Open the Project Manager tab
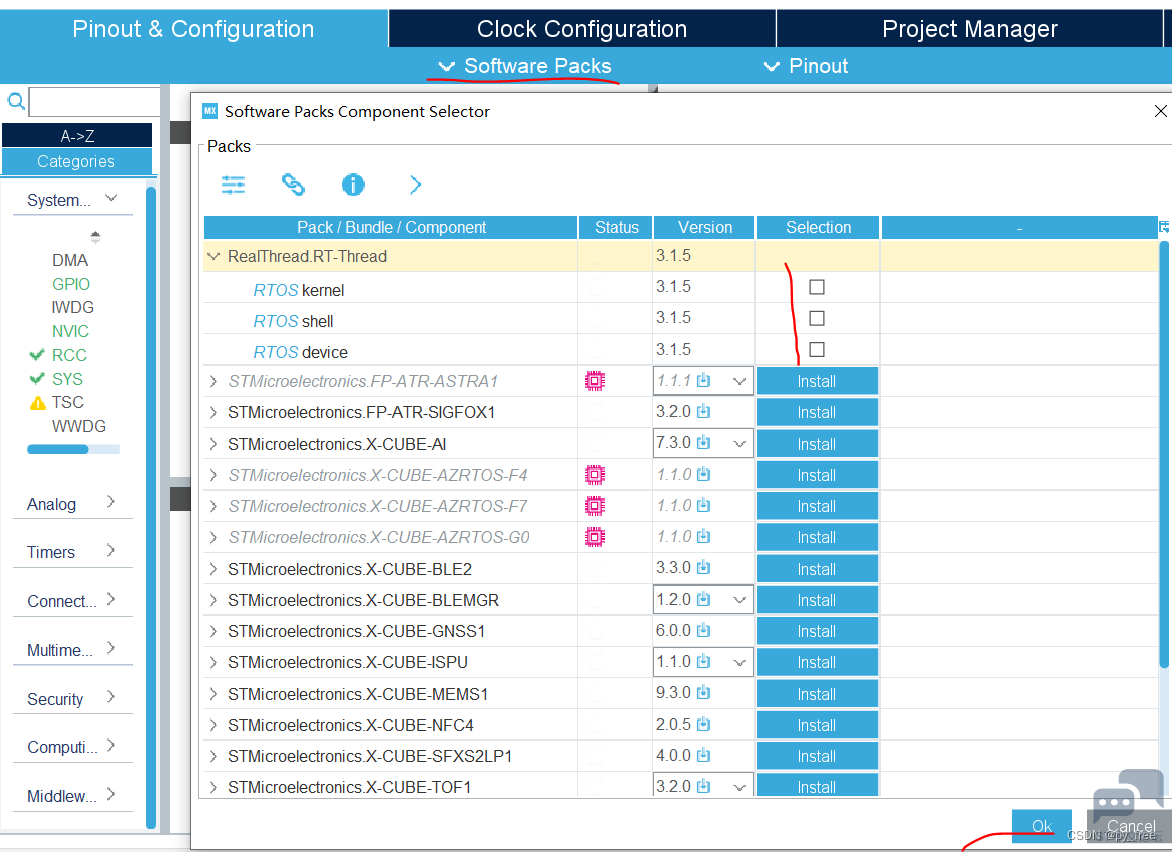1172x852 pixels. (969, 29)
